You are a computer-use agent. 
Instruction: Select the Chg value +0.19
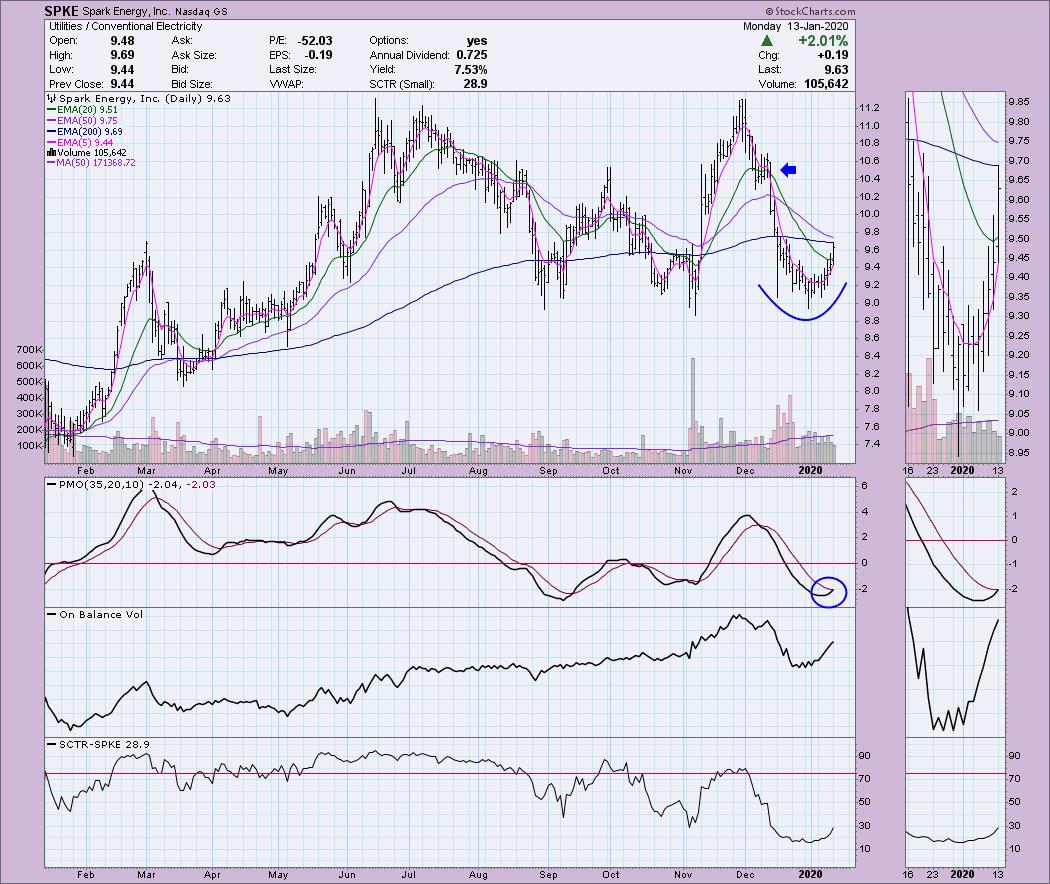pyautogui.click(x=831, y=55)
